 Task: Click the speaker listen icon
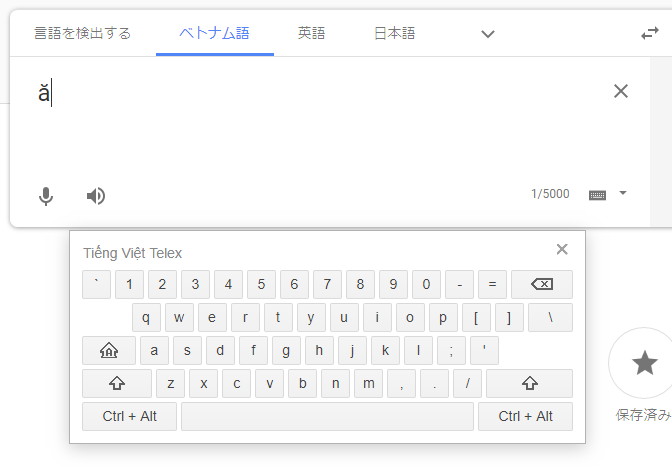pyautogui.click(x=96, y=196)
